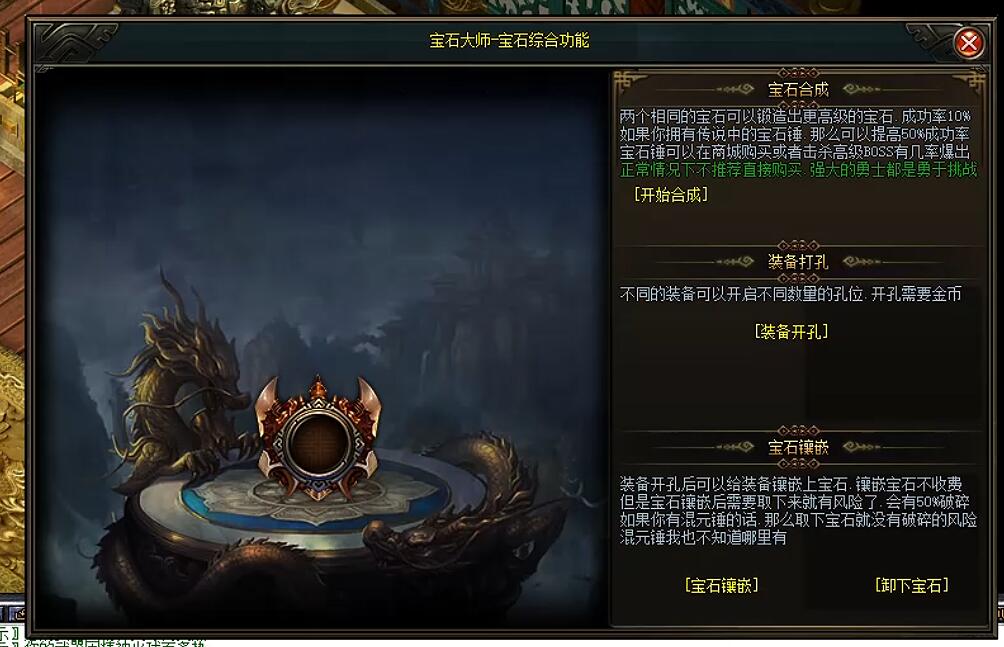Click the 宝石大师-宝石综合功能 title bar
Viewport: 1004px width, 647px height.
[x=509, y=40]
